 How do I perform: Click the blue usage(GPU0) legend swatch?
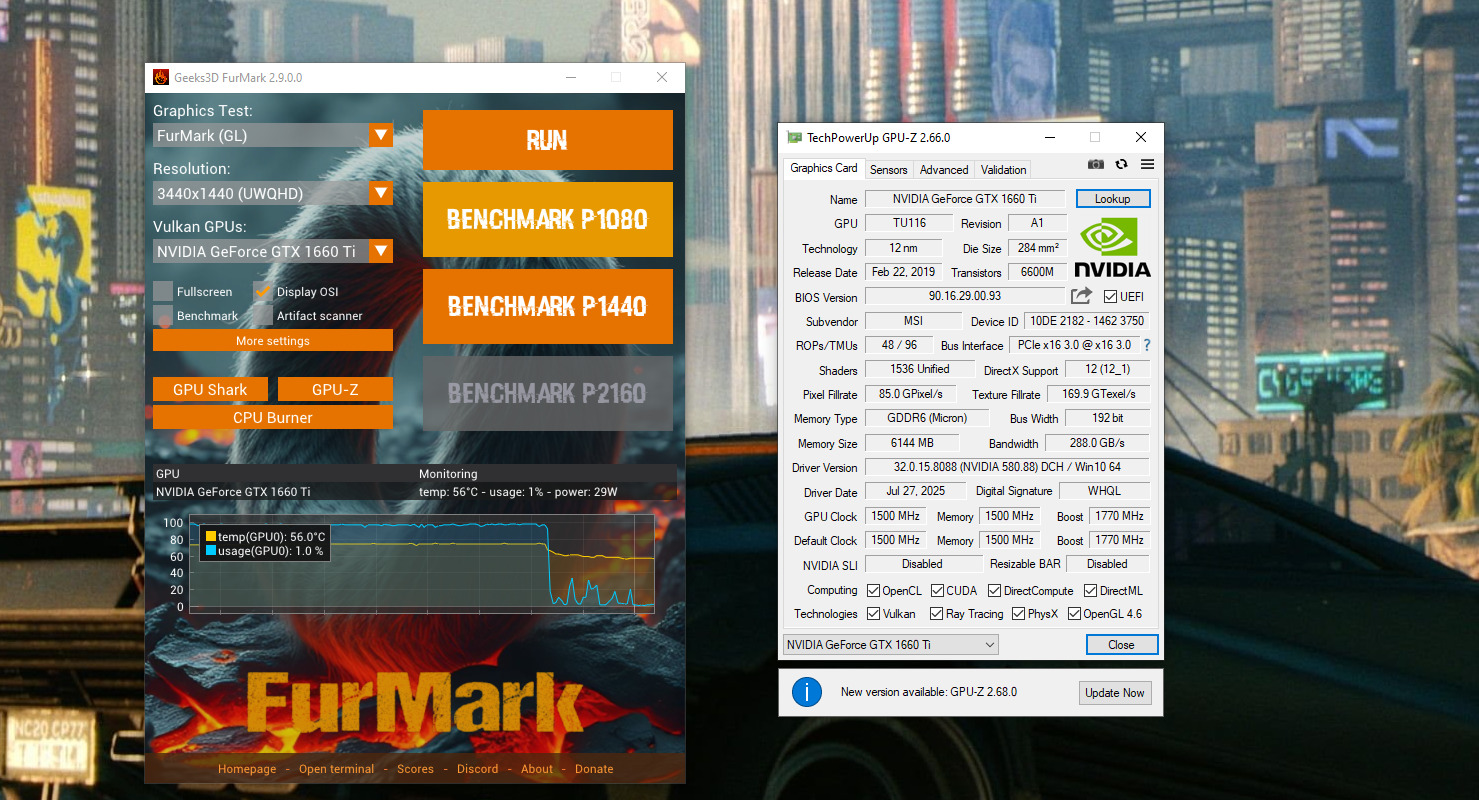pyautogui.click(x=210, y=551)
